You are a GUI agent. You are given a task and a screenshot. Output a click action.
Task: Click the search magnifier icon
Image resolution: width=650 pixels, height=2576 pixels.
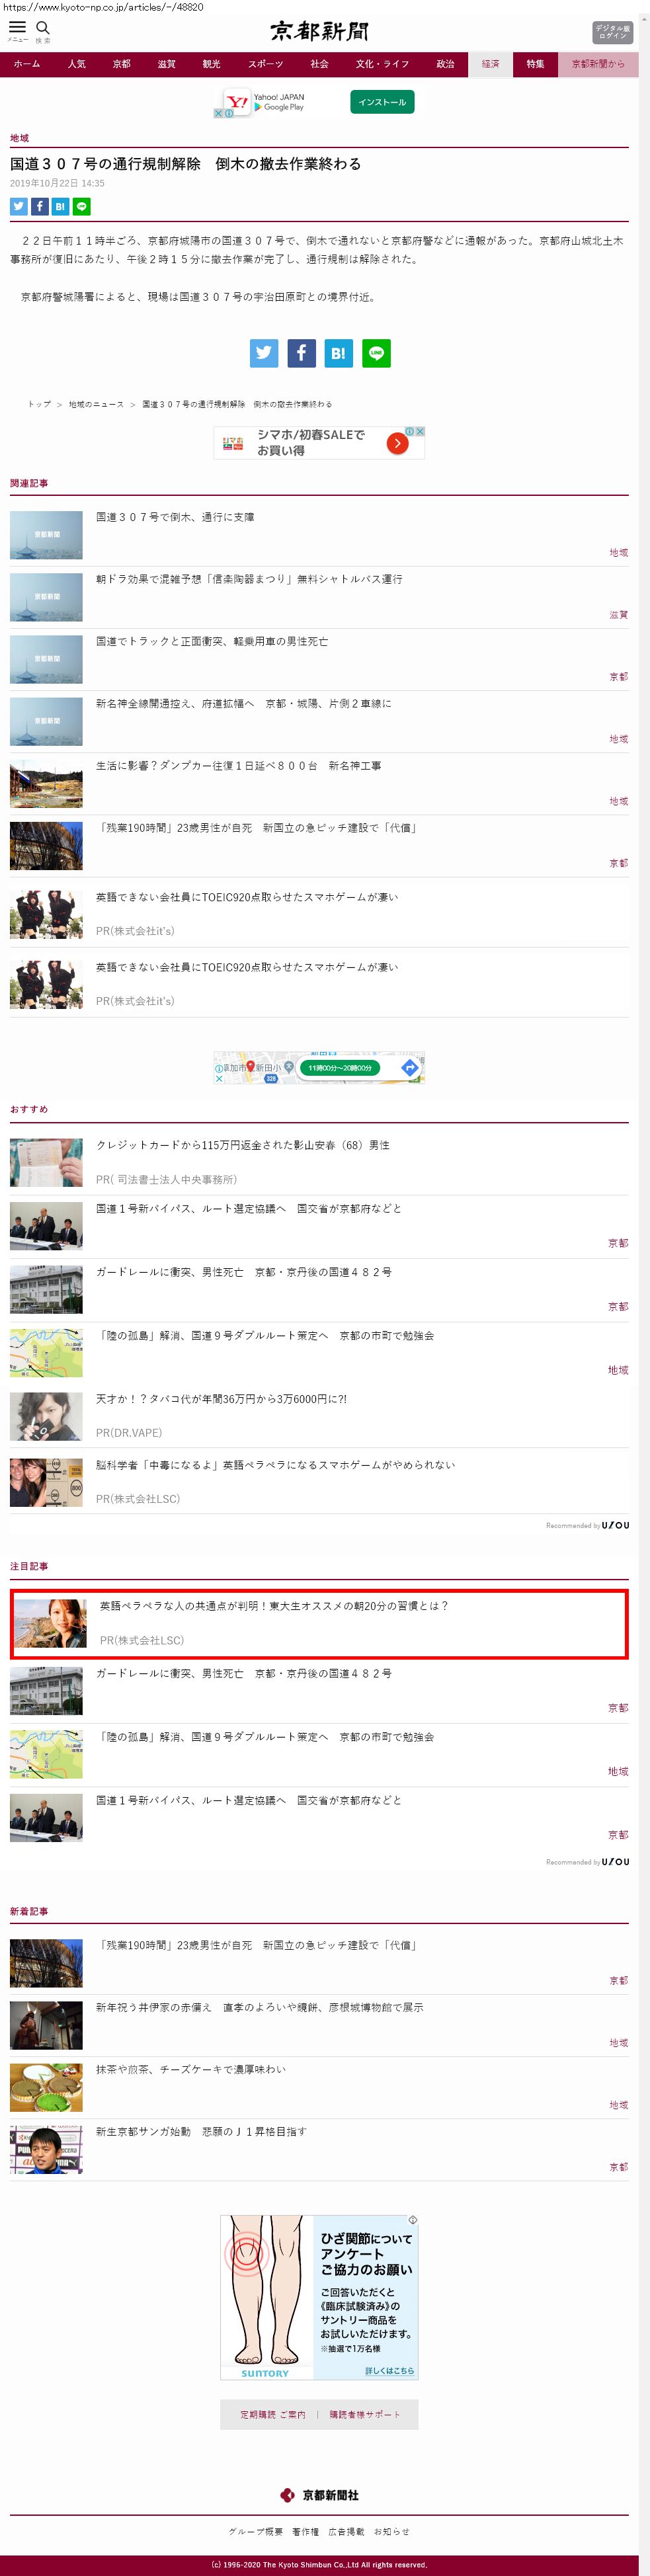[43, 27]
